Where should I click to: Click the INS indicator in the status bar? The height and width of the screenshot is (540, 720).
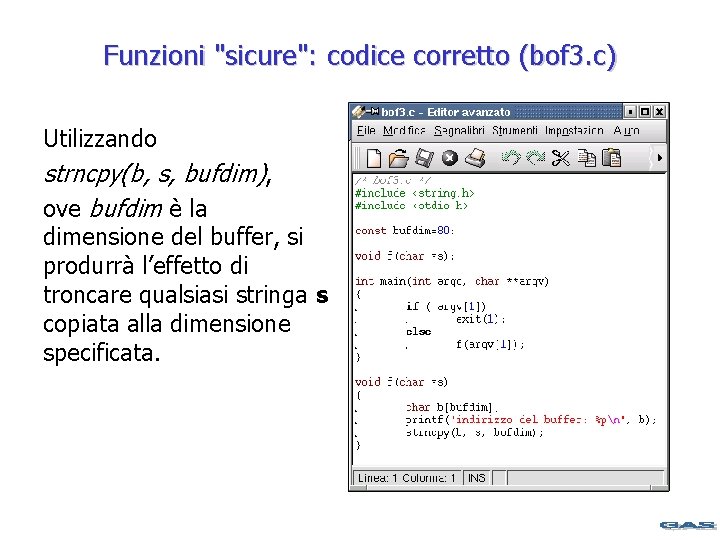coord(476,478)
